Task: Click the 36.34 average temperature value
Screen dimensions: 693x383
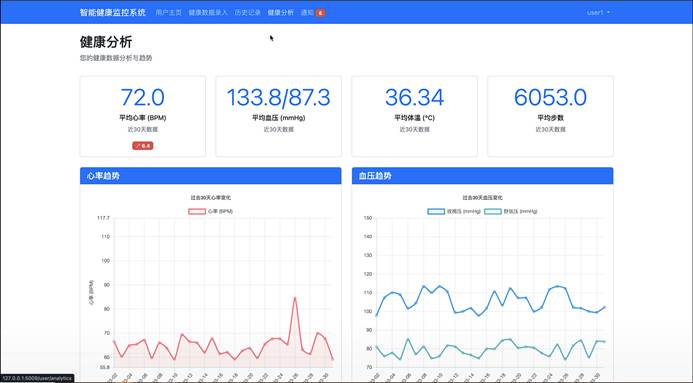Action: tap(415, 97)
